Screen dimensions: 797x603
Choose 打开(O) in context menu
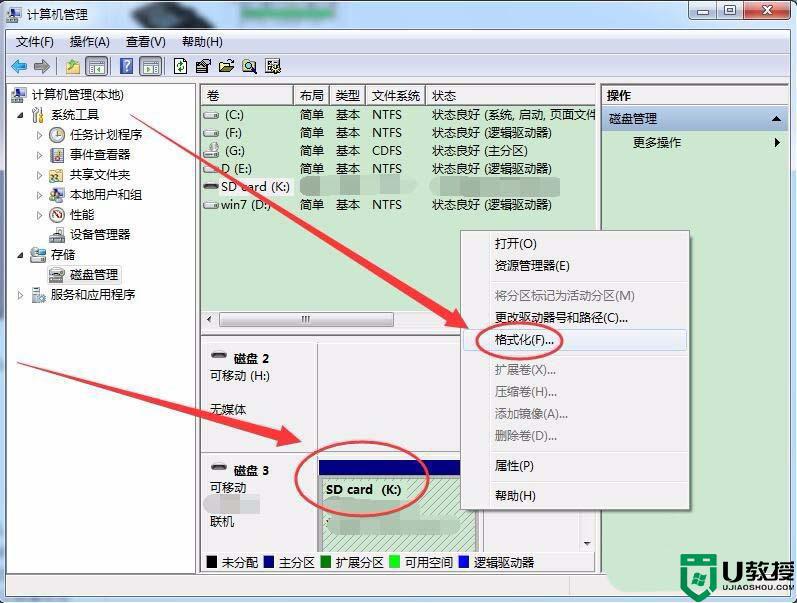click(574, 244)
